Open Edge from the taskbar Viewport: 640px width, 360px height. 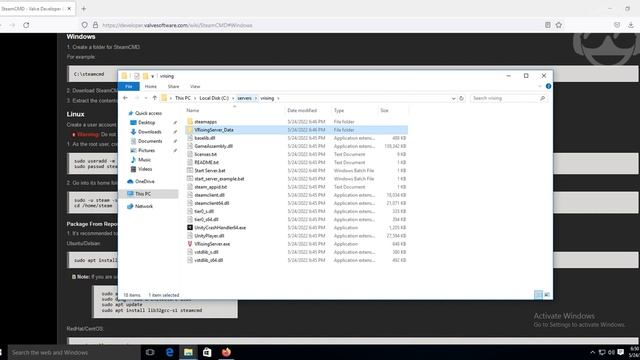(x=169, y=352)
